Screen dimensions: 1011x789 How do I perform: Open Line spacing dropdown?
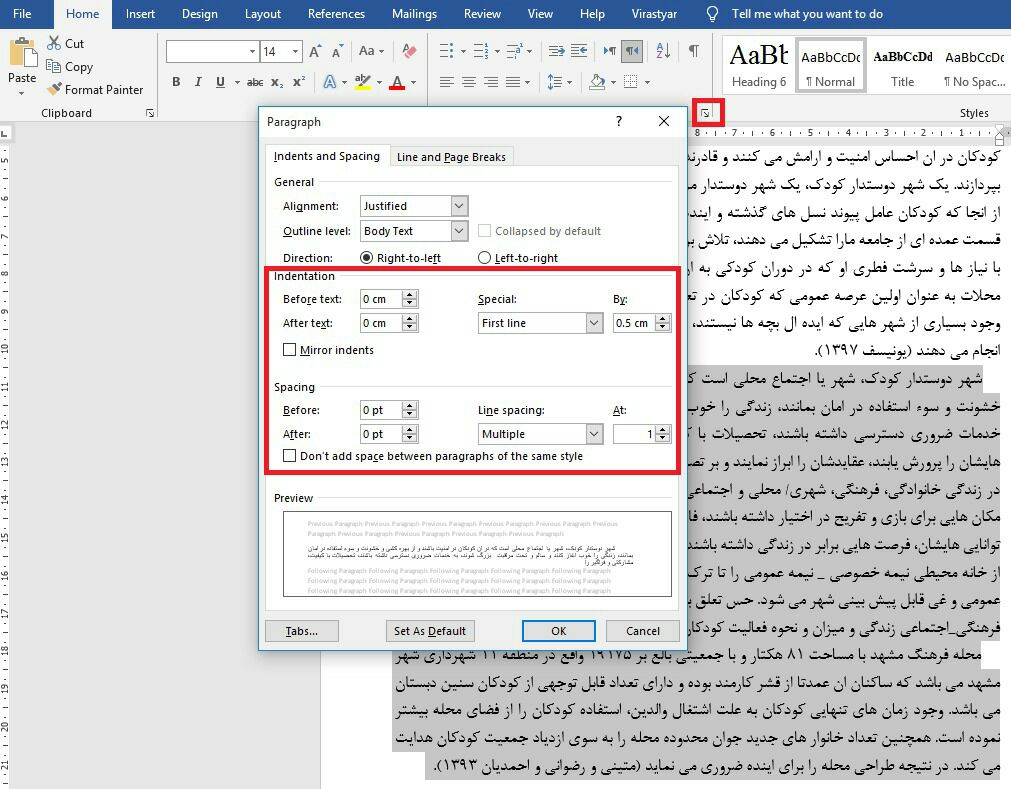tap(594, 434)
